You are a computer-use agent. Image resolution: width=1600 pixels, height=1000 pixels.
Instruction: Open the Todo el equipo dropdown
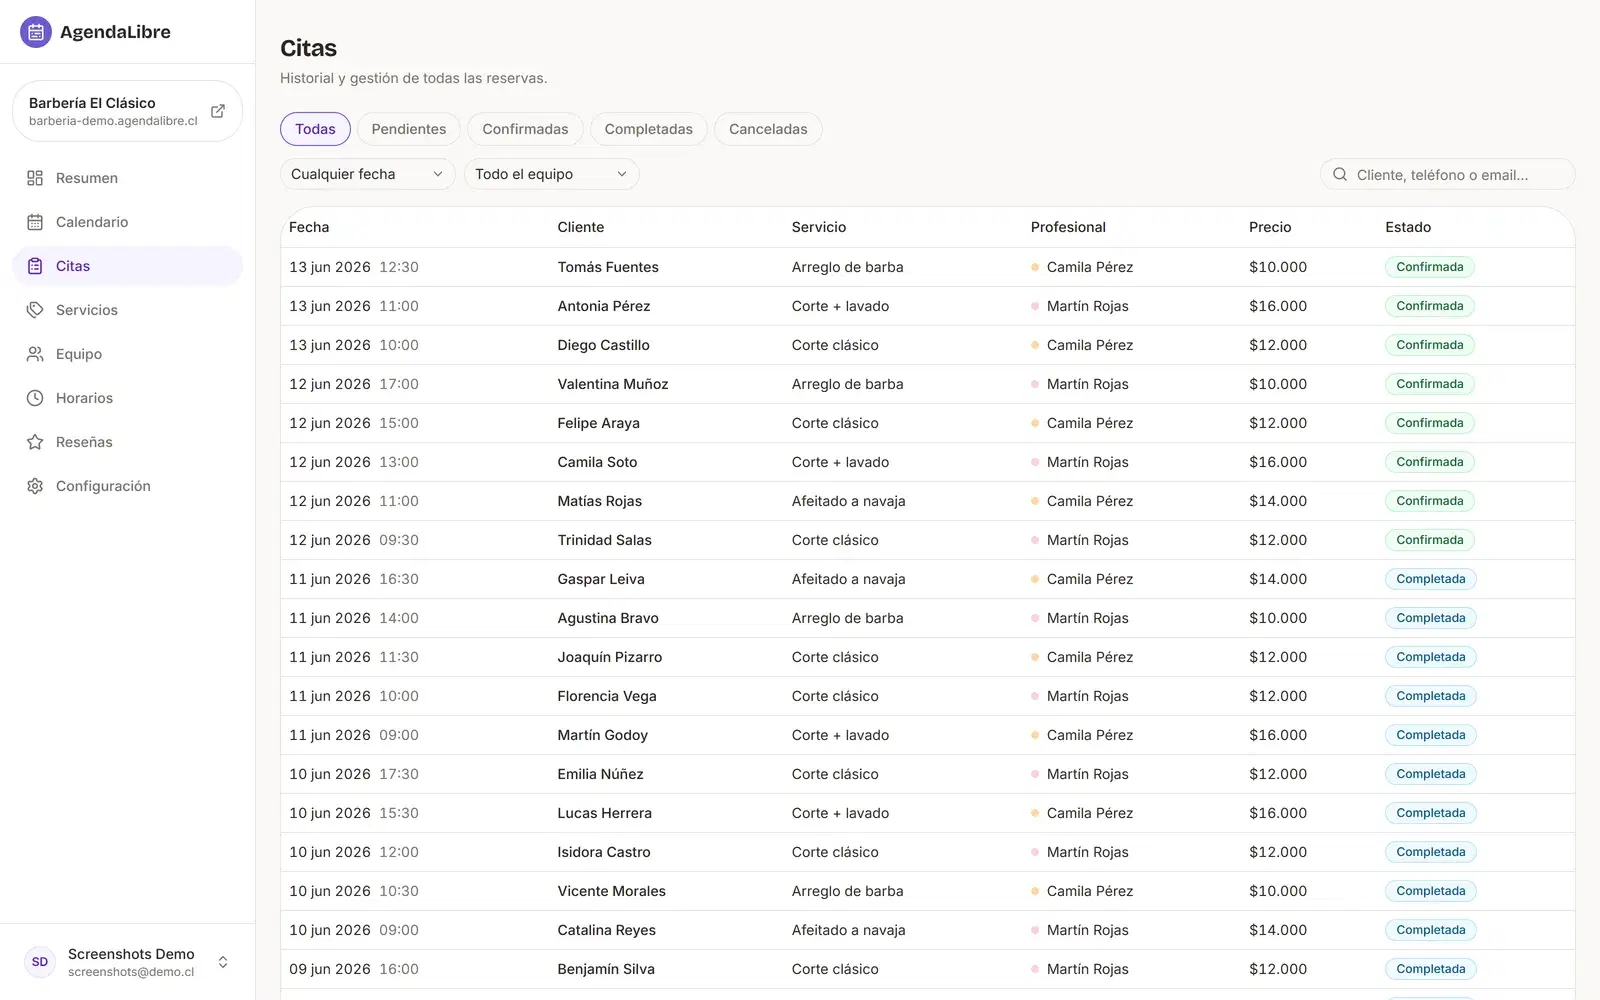[x=551, y=174]
